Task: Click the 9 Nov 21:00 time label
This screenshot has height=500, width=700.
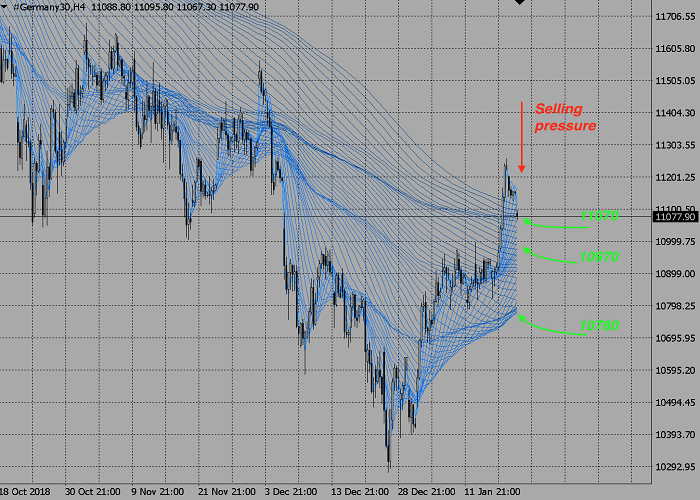Action: pos(158,492)
